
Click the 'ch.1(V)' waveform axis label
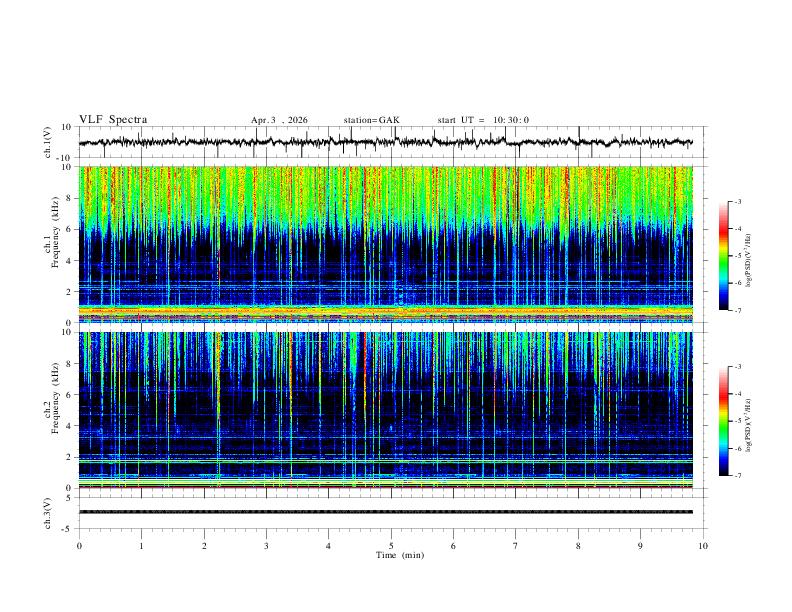48,142
